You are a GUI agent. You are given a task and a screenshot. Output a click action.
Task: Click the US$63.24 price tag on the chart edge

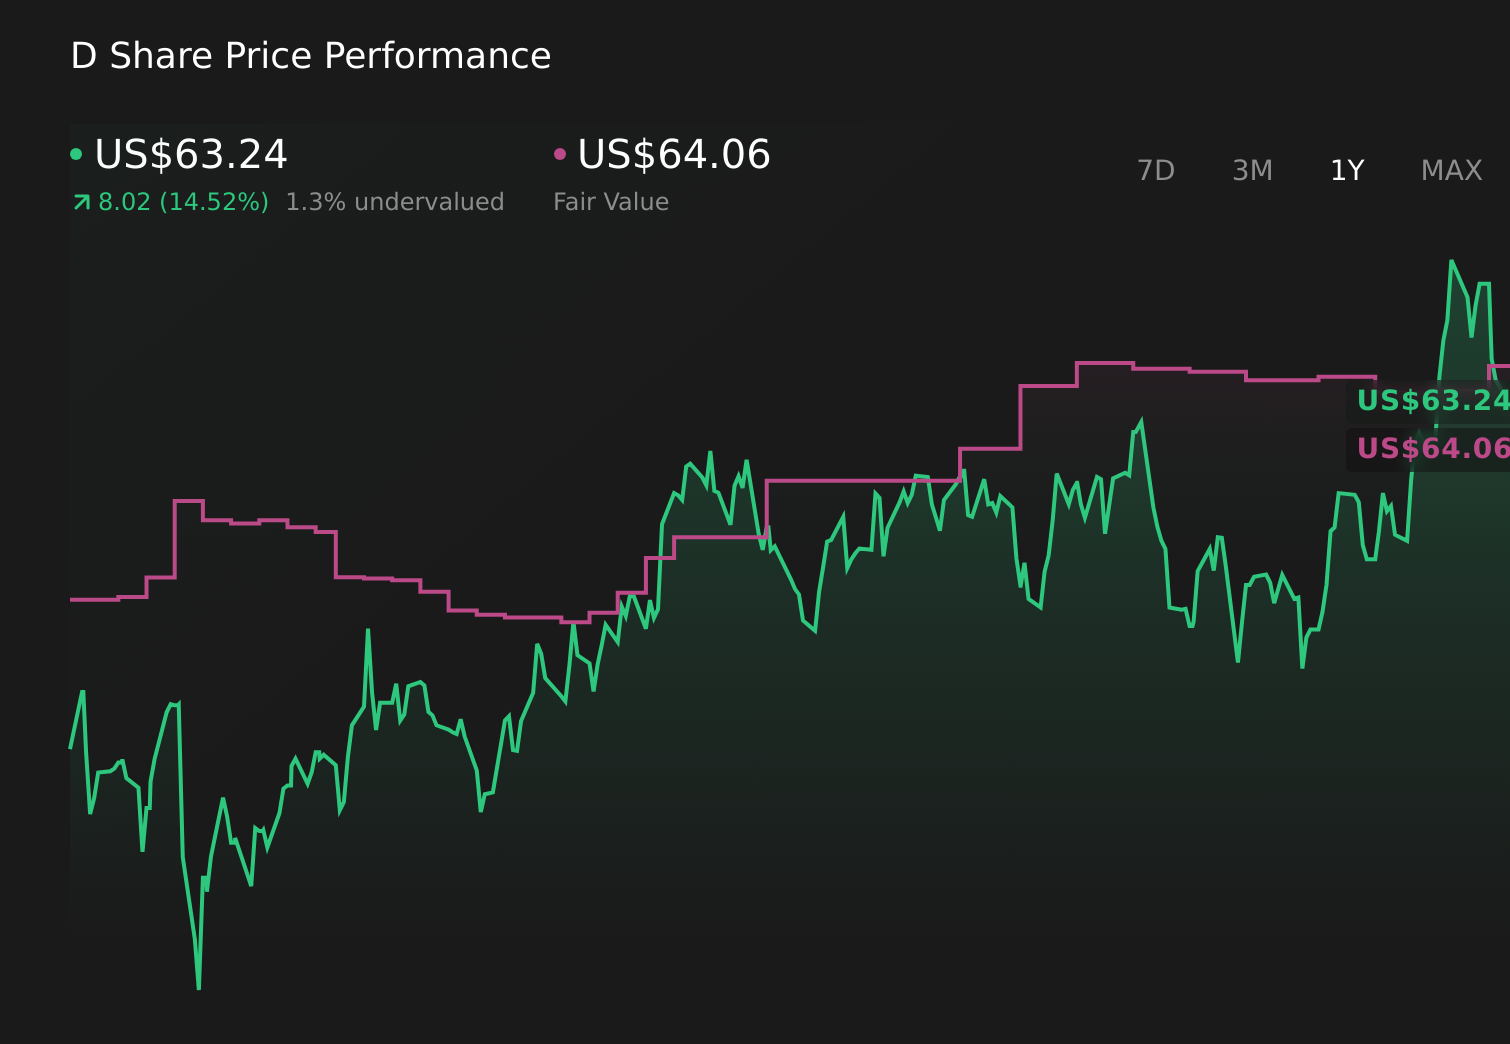click(1432, 402)
